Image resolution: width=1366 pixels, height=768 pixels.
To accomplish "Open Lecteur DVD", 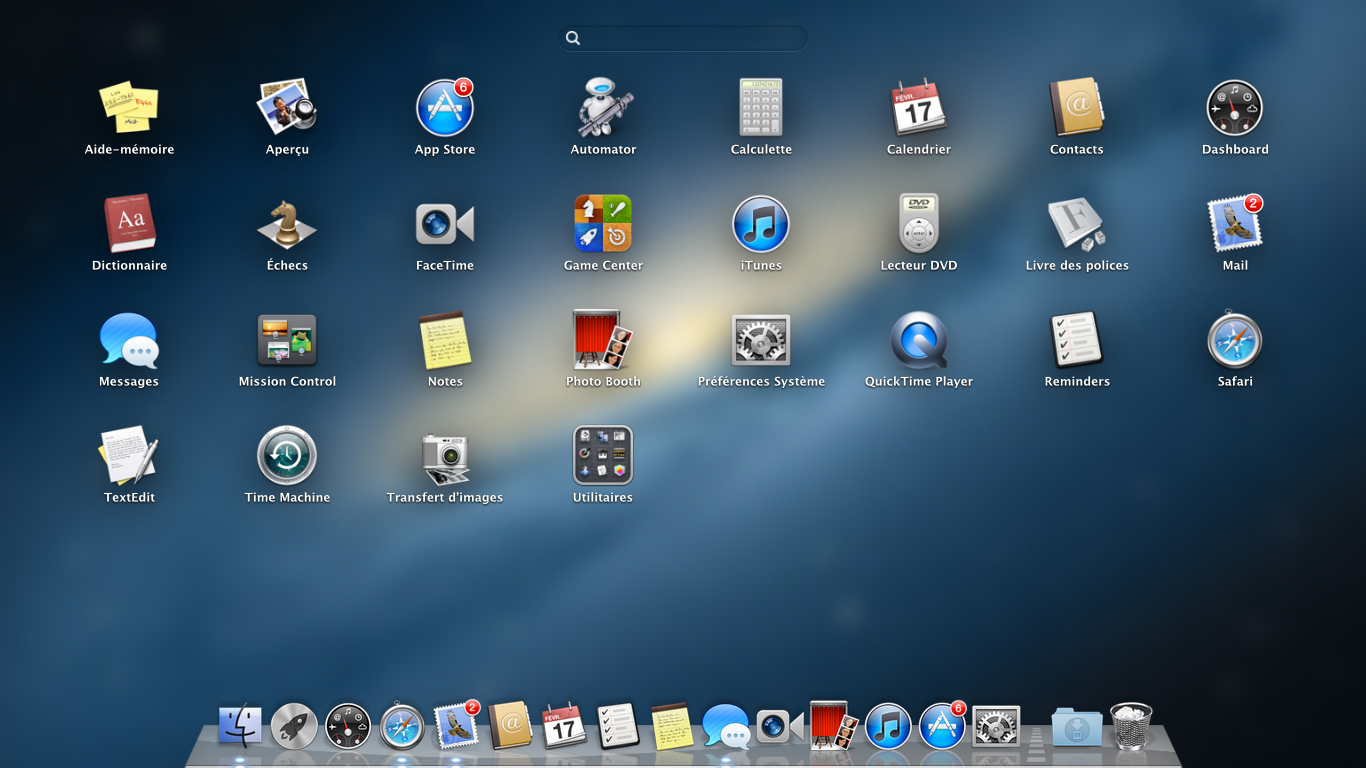I will pos(919,224).
